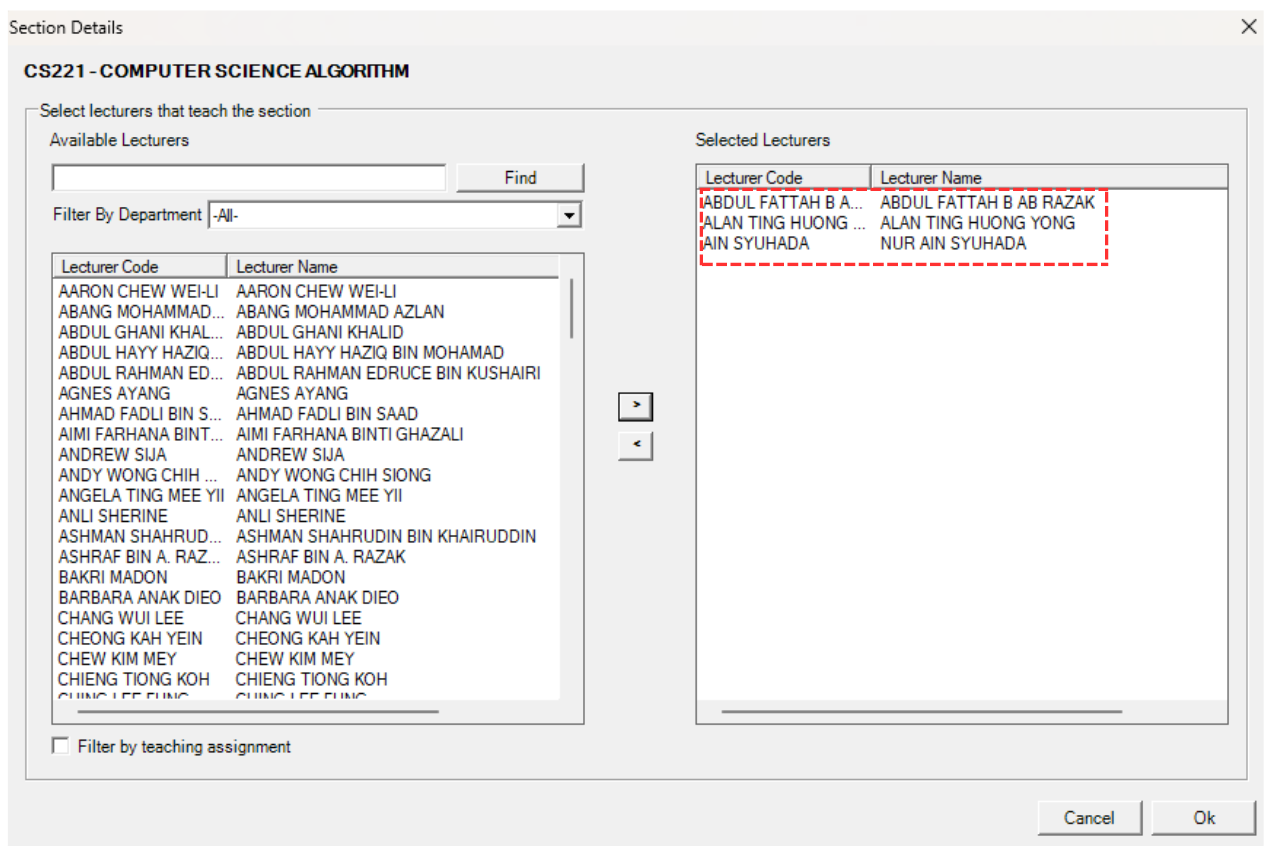1268x850 pixels.
Task: Click the available lecturers vertical scrollbar
Action: (x=572, y=308)
